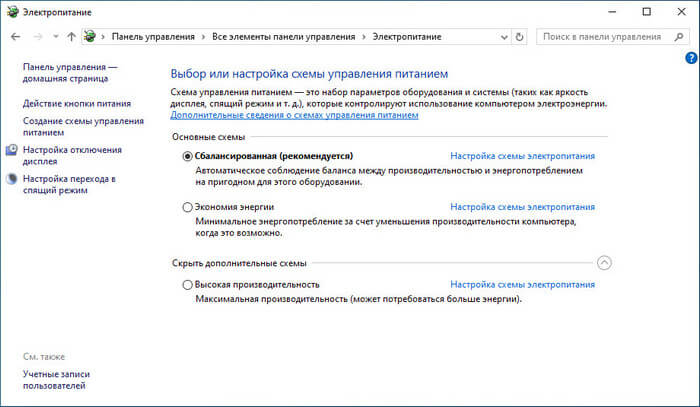Image resolution: width=700 pixels, height=407 pixels.
Task: Expand chevron after Панель управления breadcrumb
Action: [204, 37]
